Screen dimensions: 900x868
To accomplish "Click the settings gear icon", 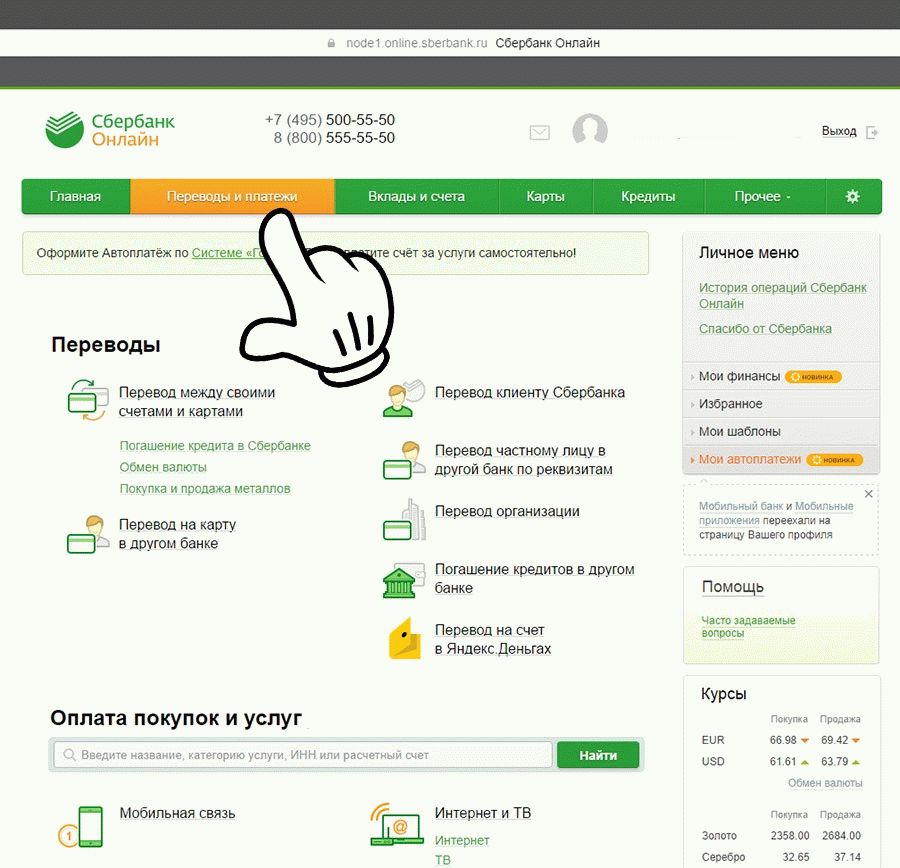I will [852, 197].
